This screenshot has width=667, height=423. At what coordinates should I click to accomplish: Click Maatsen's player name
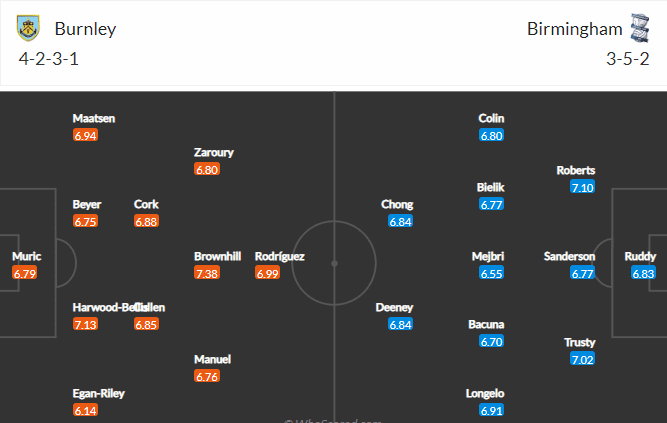pyautogui.click(x=94, y=118)
